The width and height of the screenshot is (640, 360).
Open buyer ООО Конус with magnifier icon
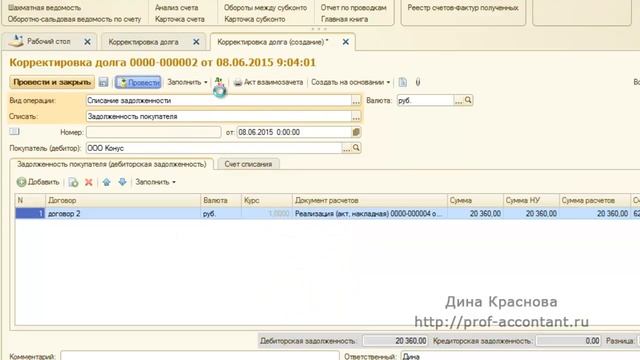[x=356, y=148]
